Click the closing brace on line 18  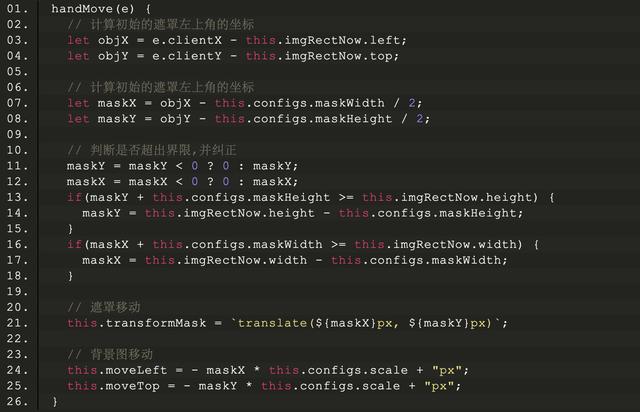click(x=70, y=276)
